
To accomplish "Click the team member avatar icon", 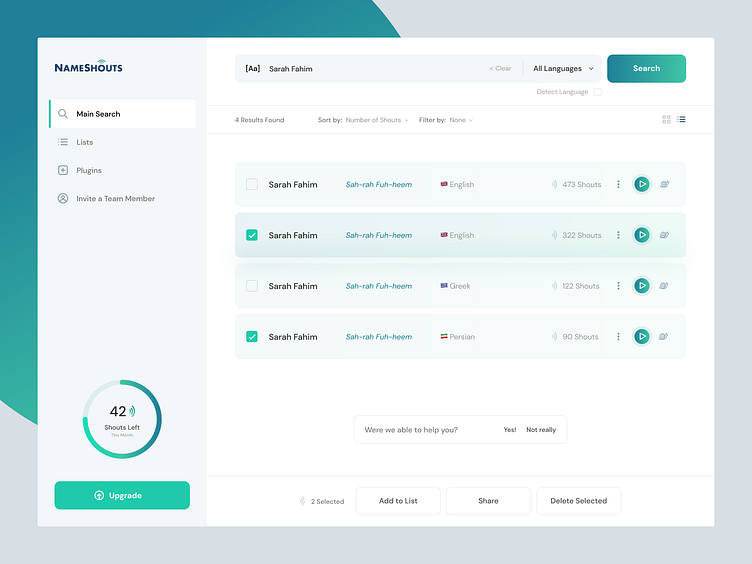I will tap(63, 199).
